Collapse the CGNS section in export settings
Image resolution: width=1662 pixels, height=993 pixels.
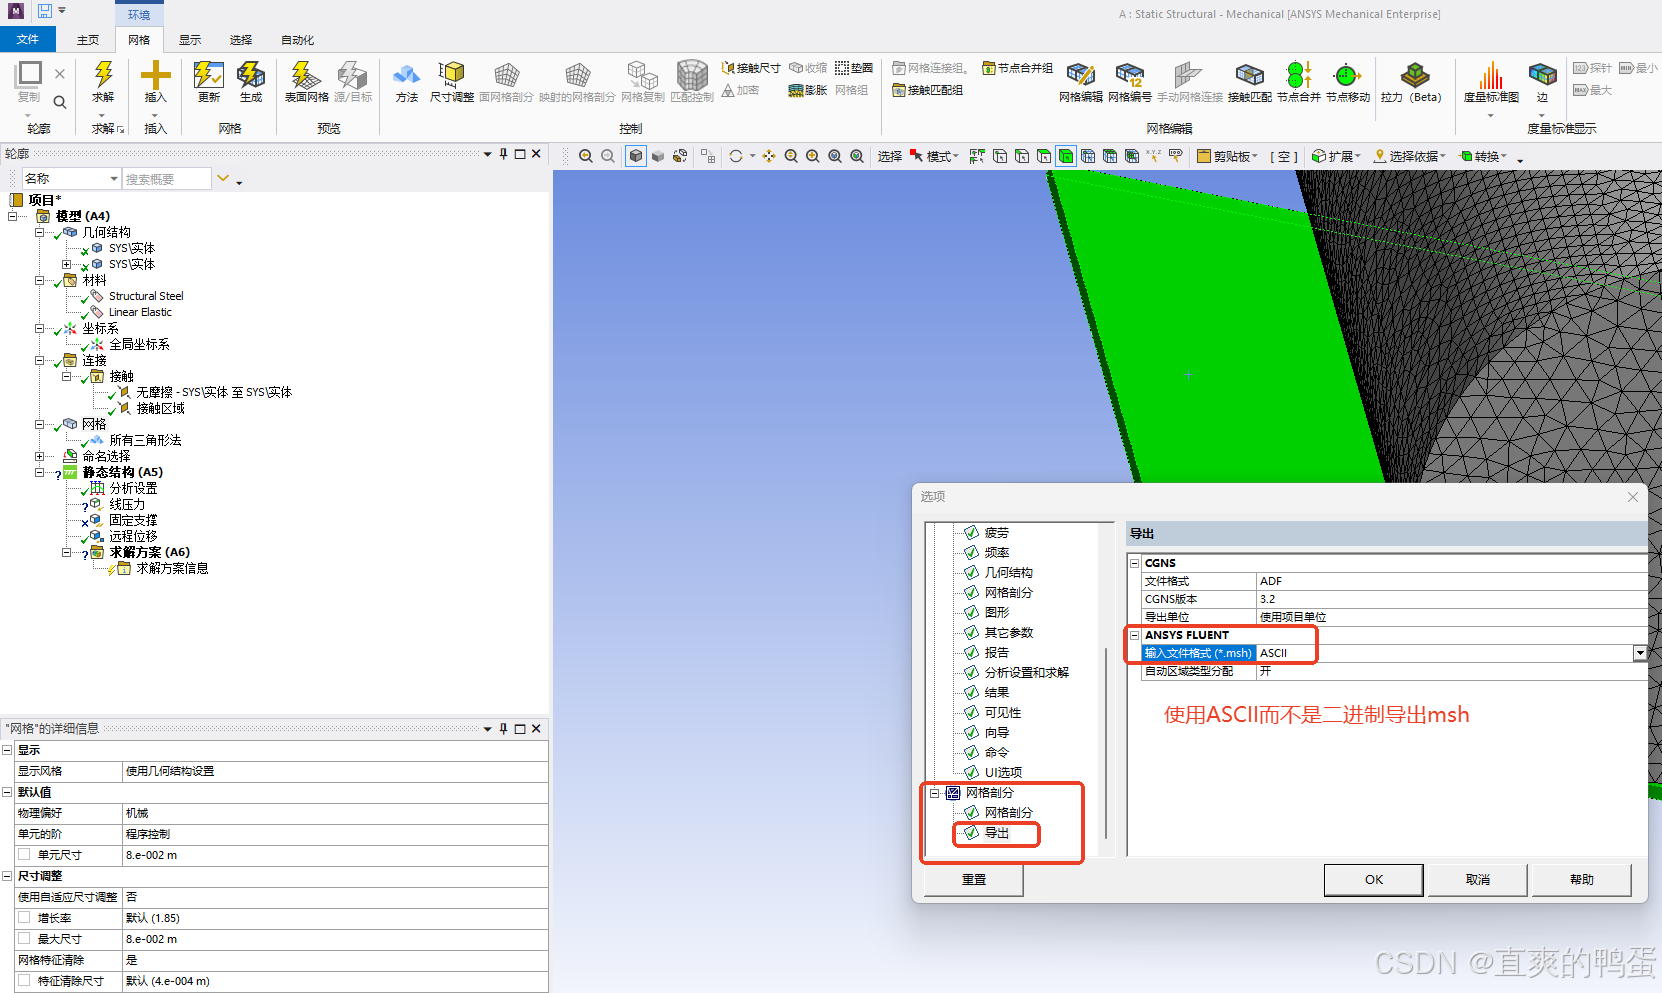(x=1134, y=563)
